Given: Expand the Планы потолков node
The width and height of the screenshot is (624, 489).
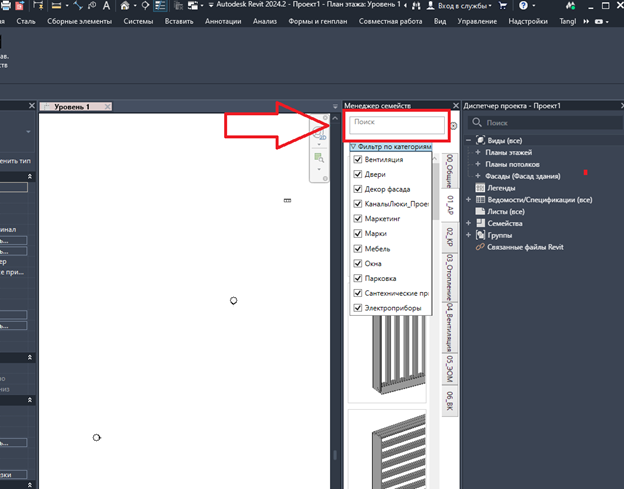Looking at the screenshot, I should 478,164.
